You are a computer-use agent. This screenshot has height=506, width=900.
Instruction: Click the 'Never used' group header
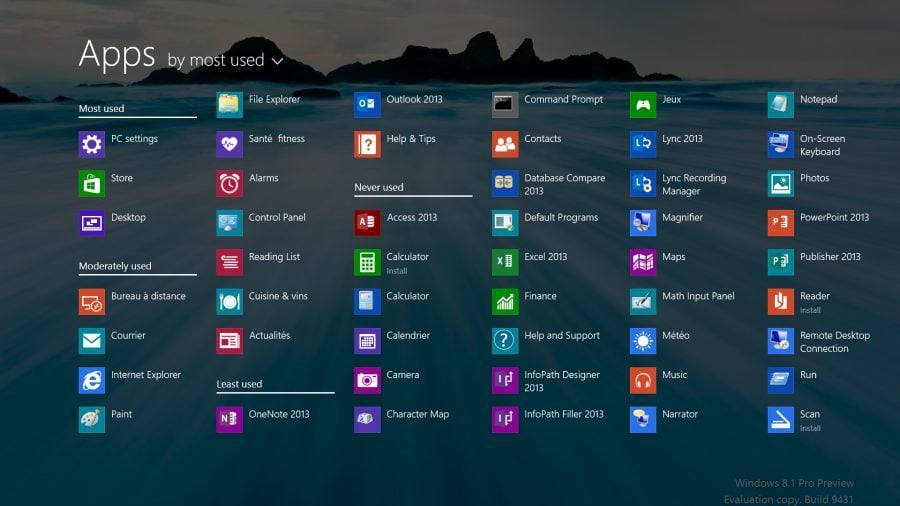point(379,188)
